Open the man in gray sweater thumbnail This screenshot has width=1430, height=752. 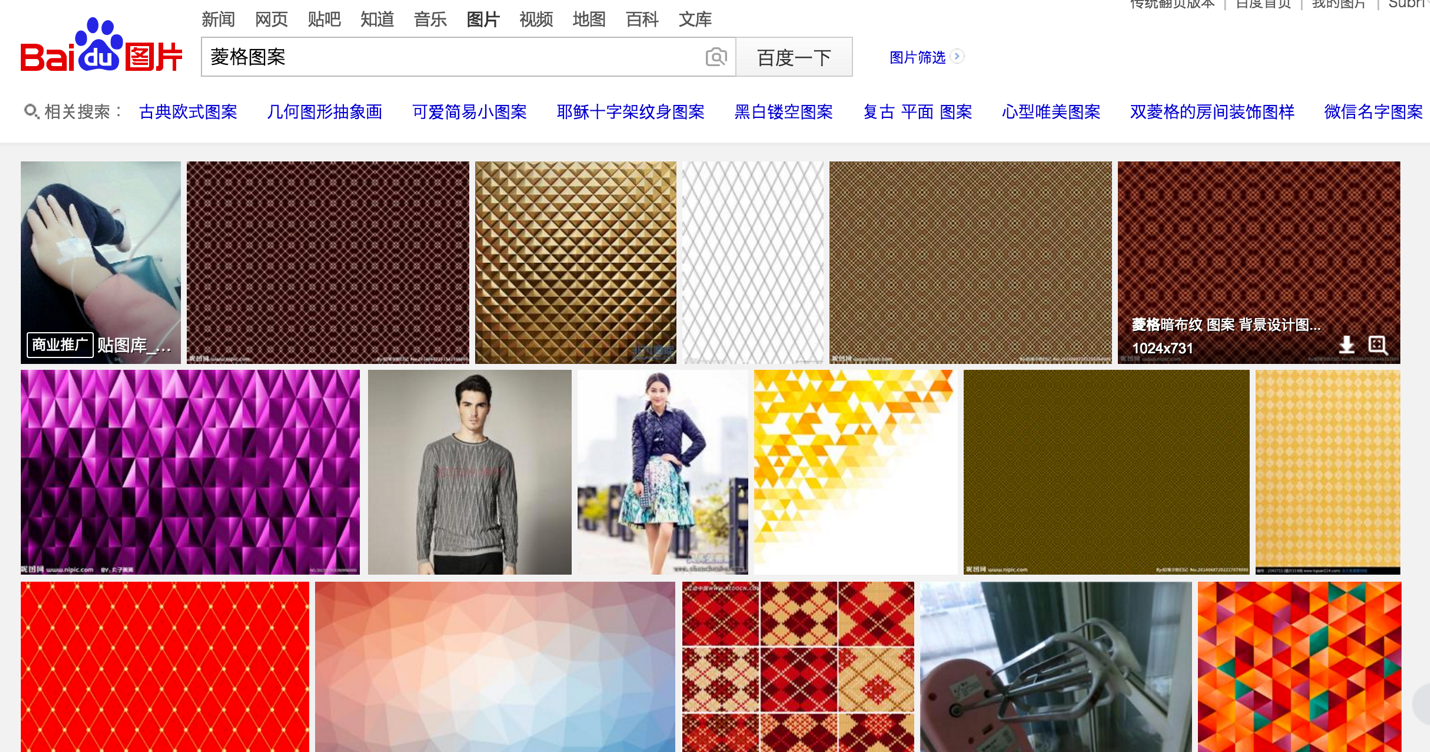pyautogui.click(x=470, y=472)
